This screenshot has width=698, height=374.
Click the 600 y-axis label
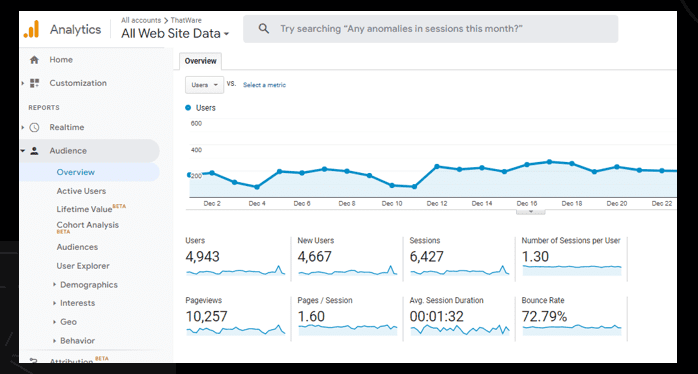196,123
